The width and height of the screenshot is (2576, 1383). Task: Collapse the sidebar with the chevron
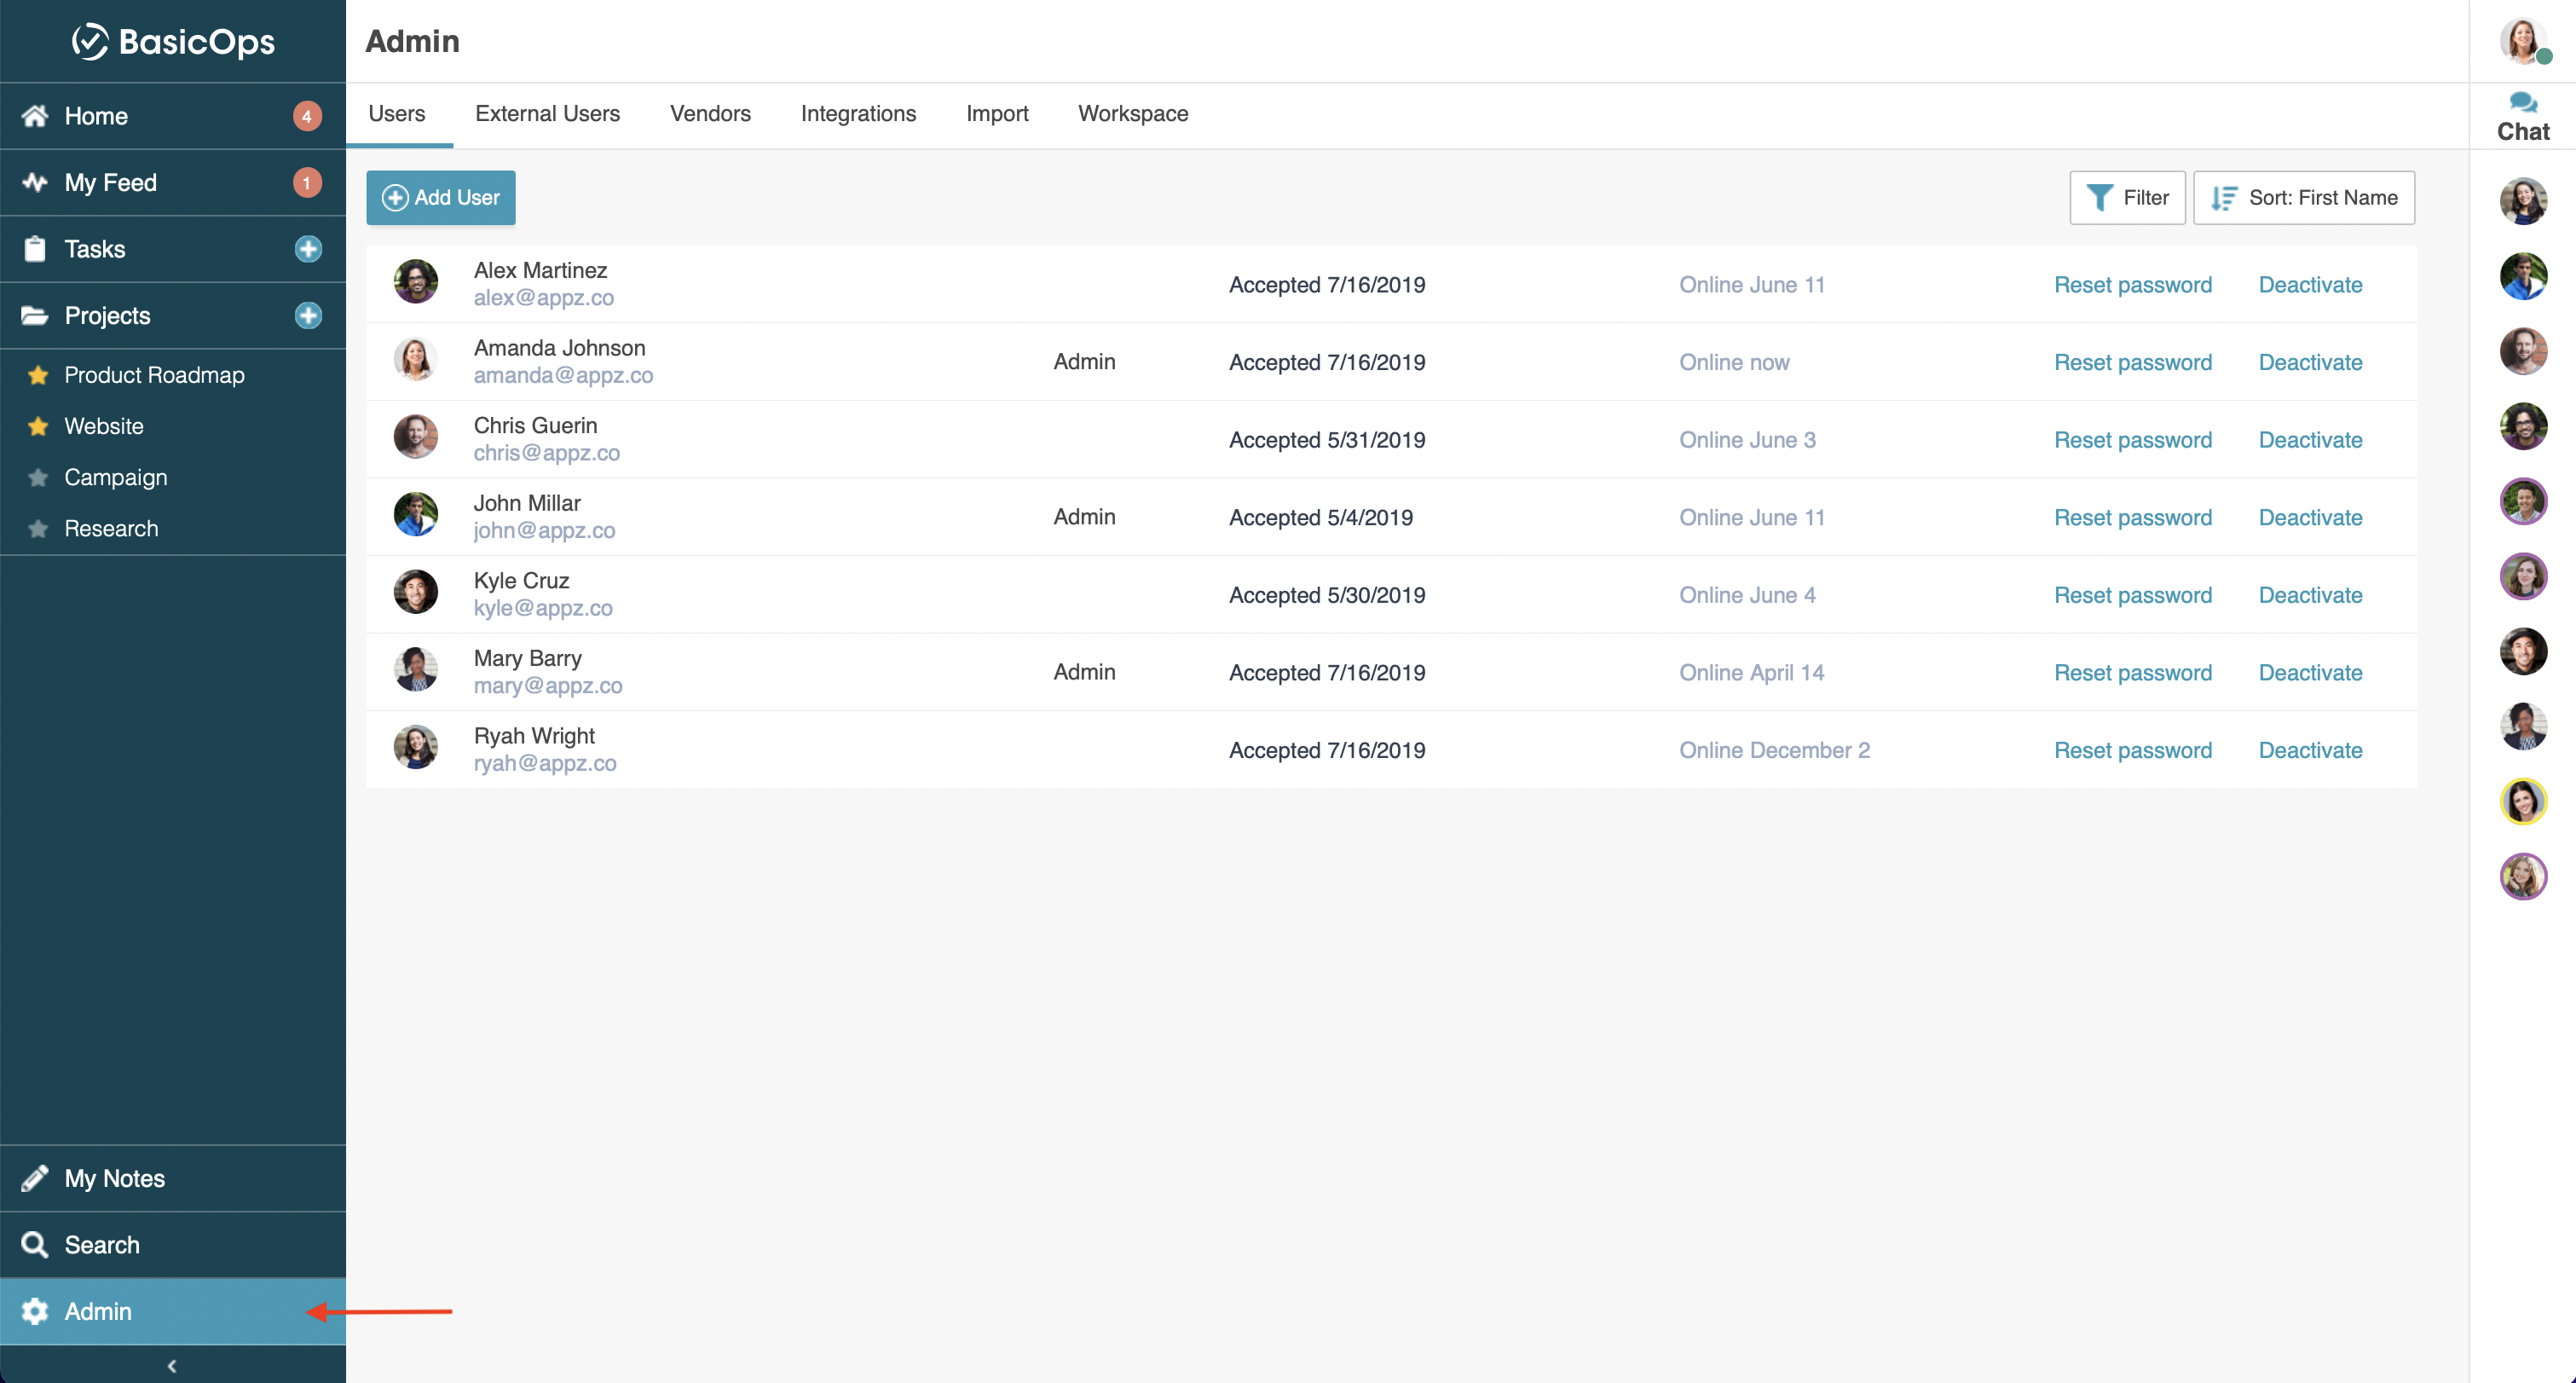pyautogui.click(x=172, y=1365)
